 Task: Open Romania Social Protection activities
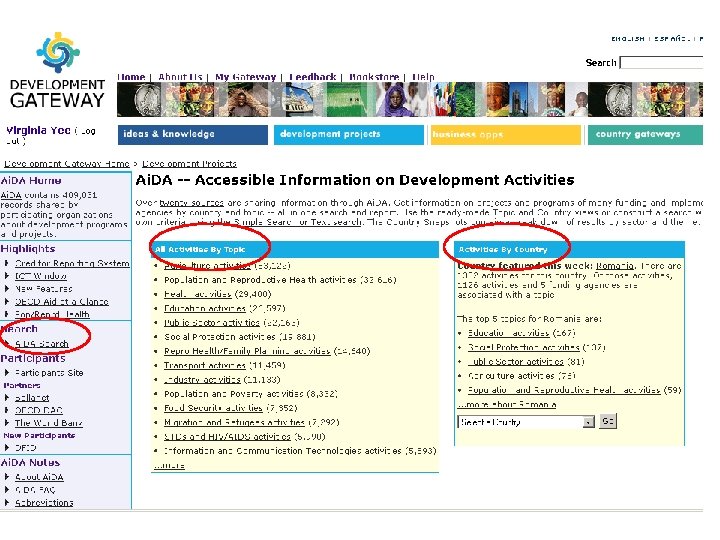pos(523,347)
